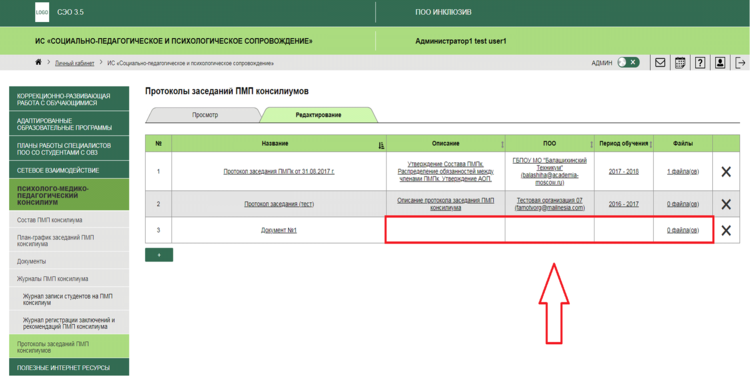Open Сетевое взаимодействие sidebar section
This screenshot has width=750, height=382.
tap(69, 170)
